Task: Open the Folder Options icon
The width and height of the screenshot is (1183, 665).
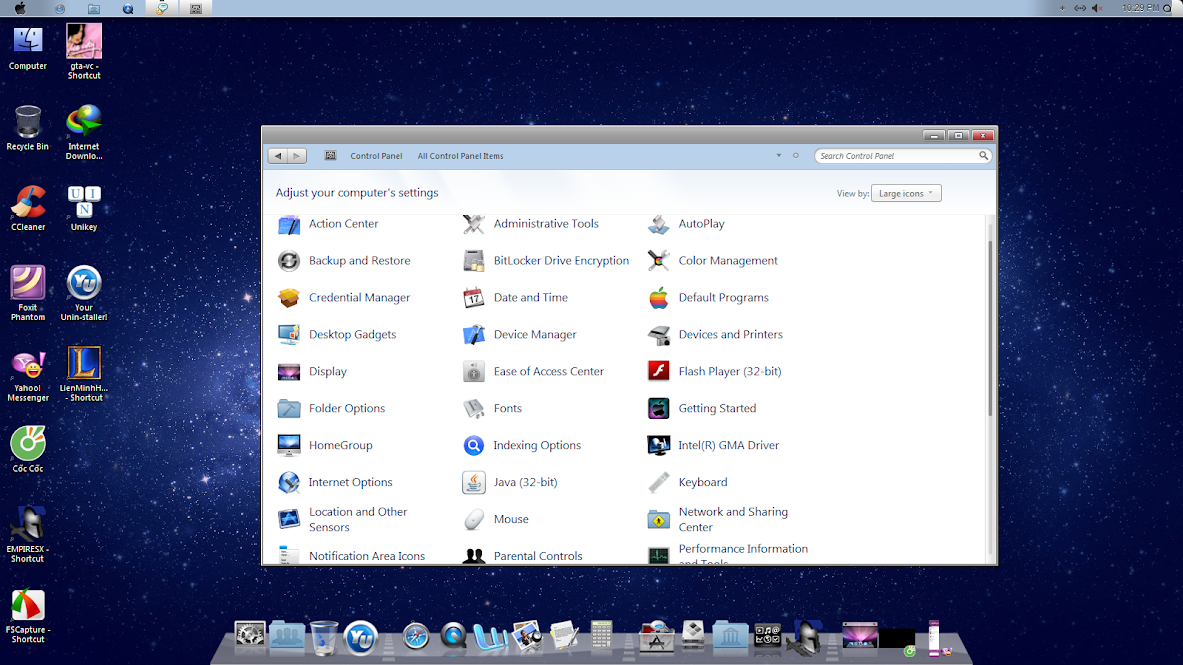Action: [289, 409]
